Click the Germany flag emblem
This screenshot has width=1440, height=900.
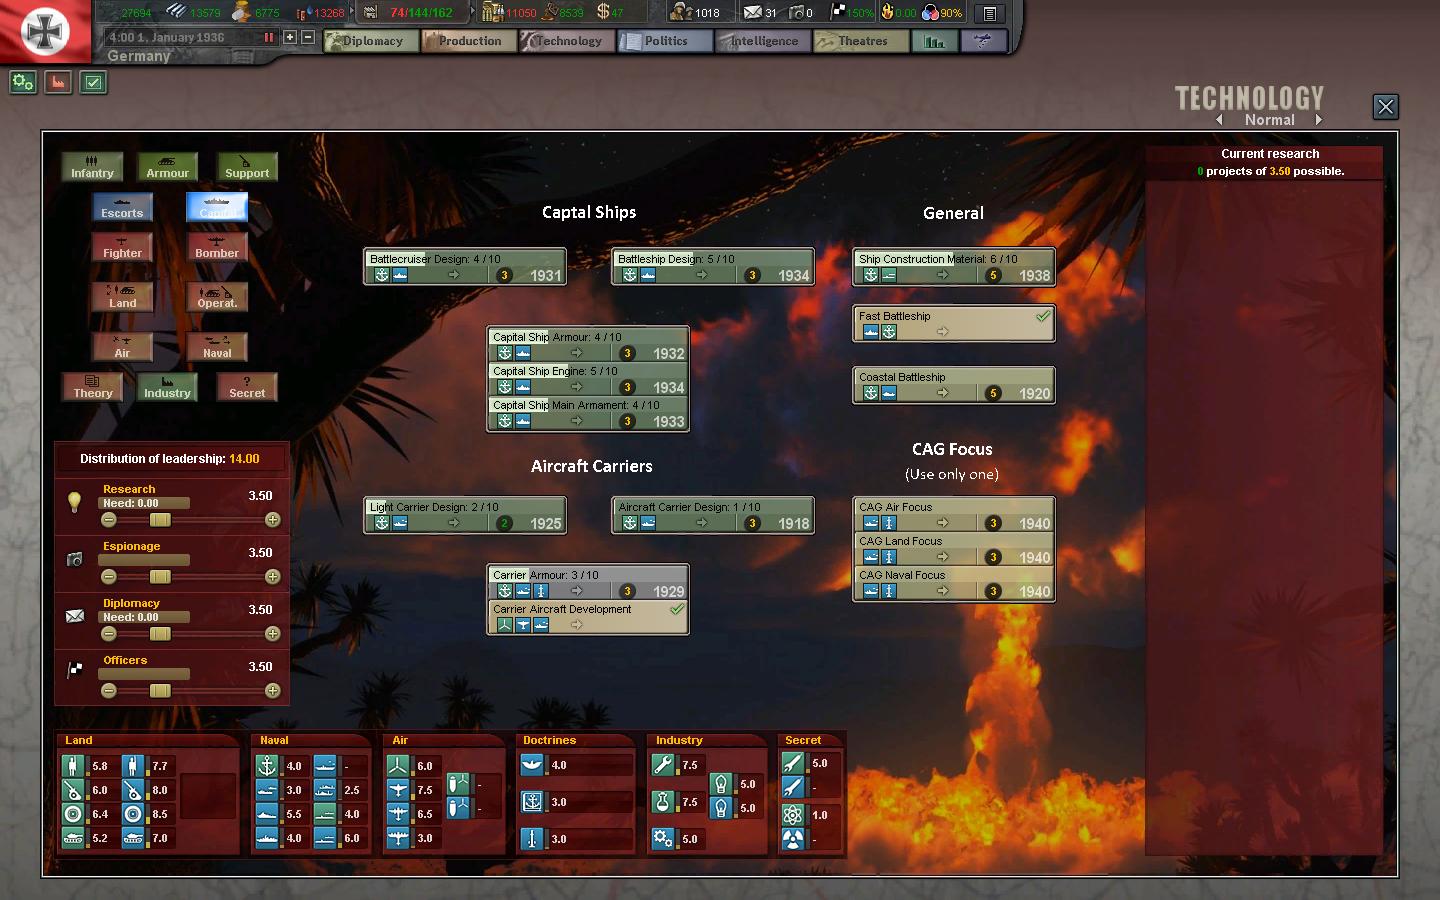point(45,30)
